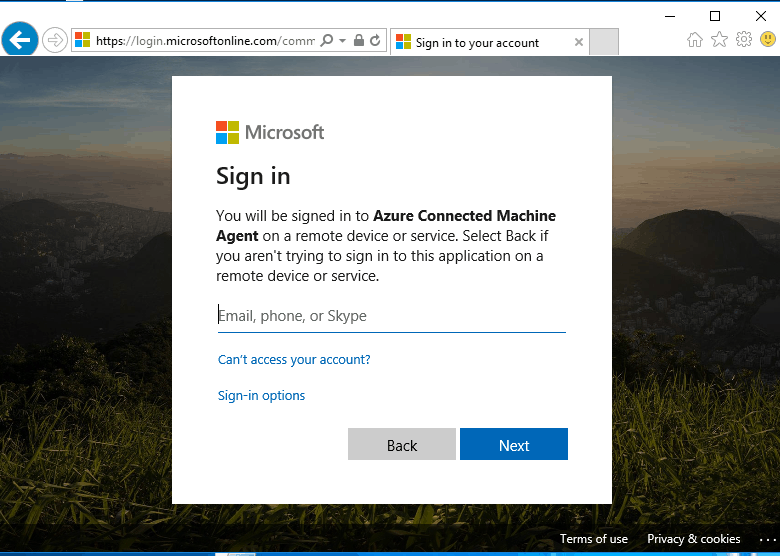Click the browser Forward arrow button
Viewport: 780px width, 556px height.
pos(55,41)
